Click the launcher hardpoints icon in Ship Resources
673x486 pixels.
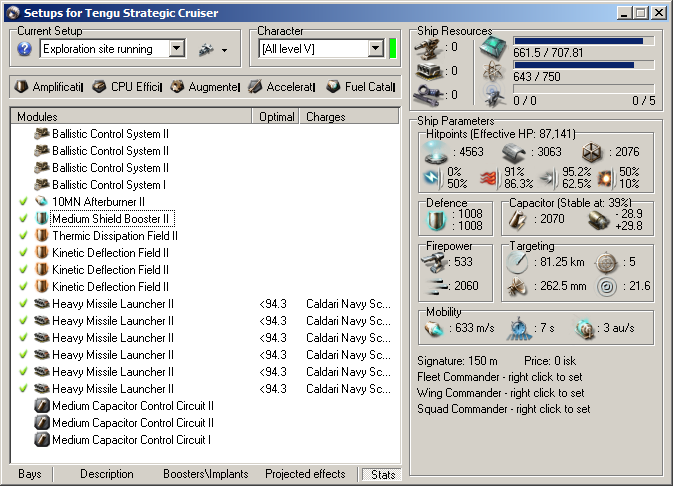point(427,70)
